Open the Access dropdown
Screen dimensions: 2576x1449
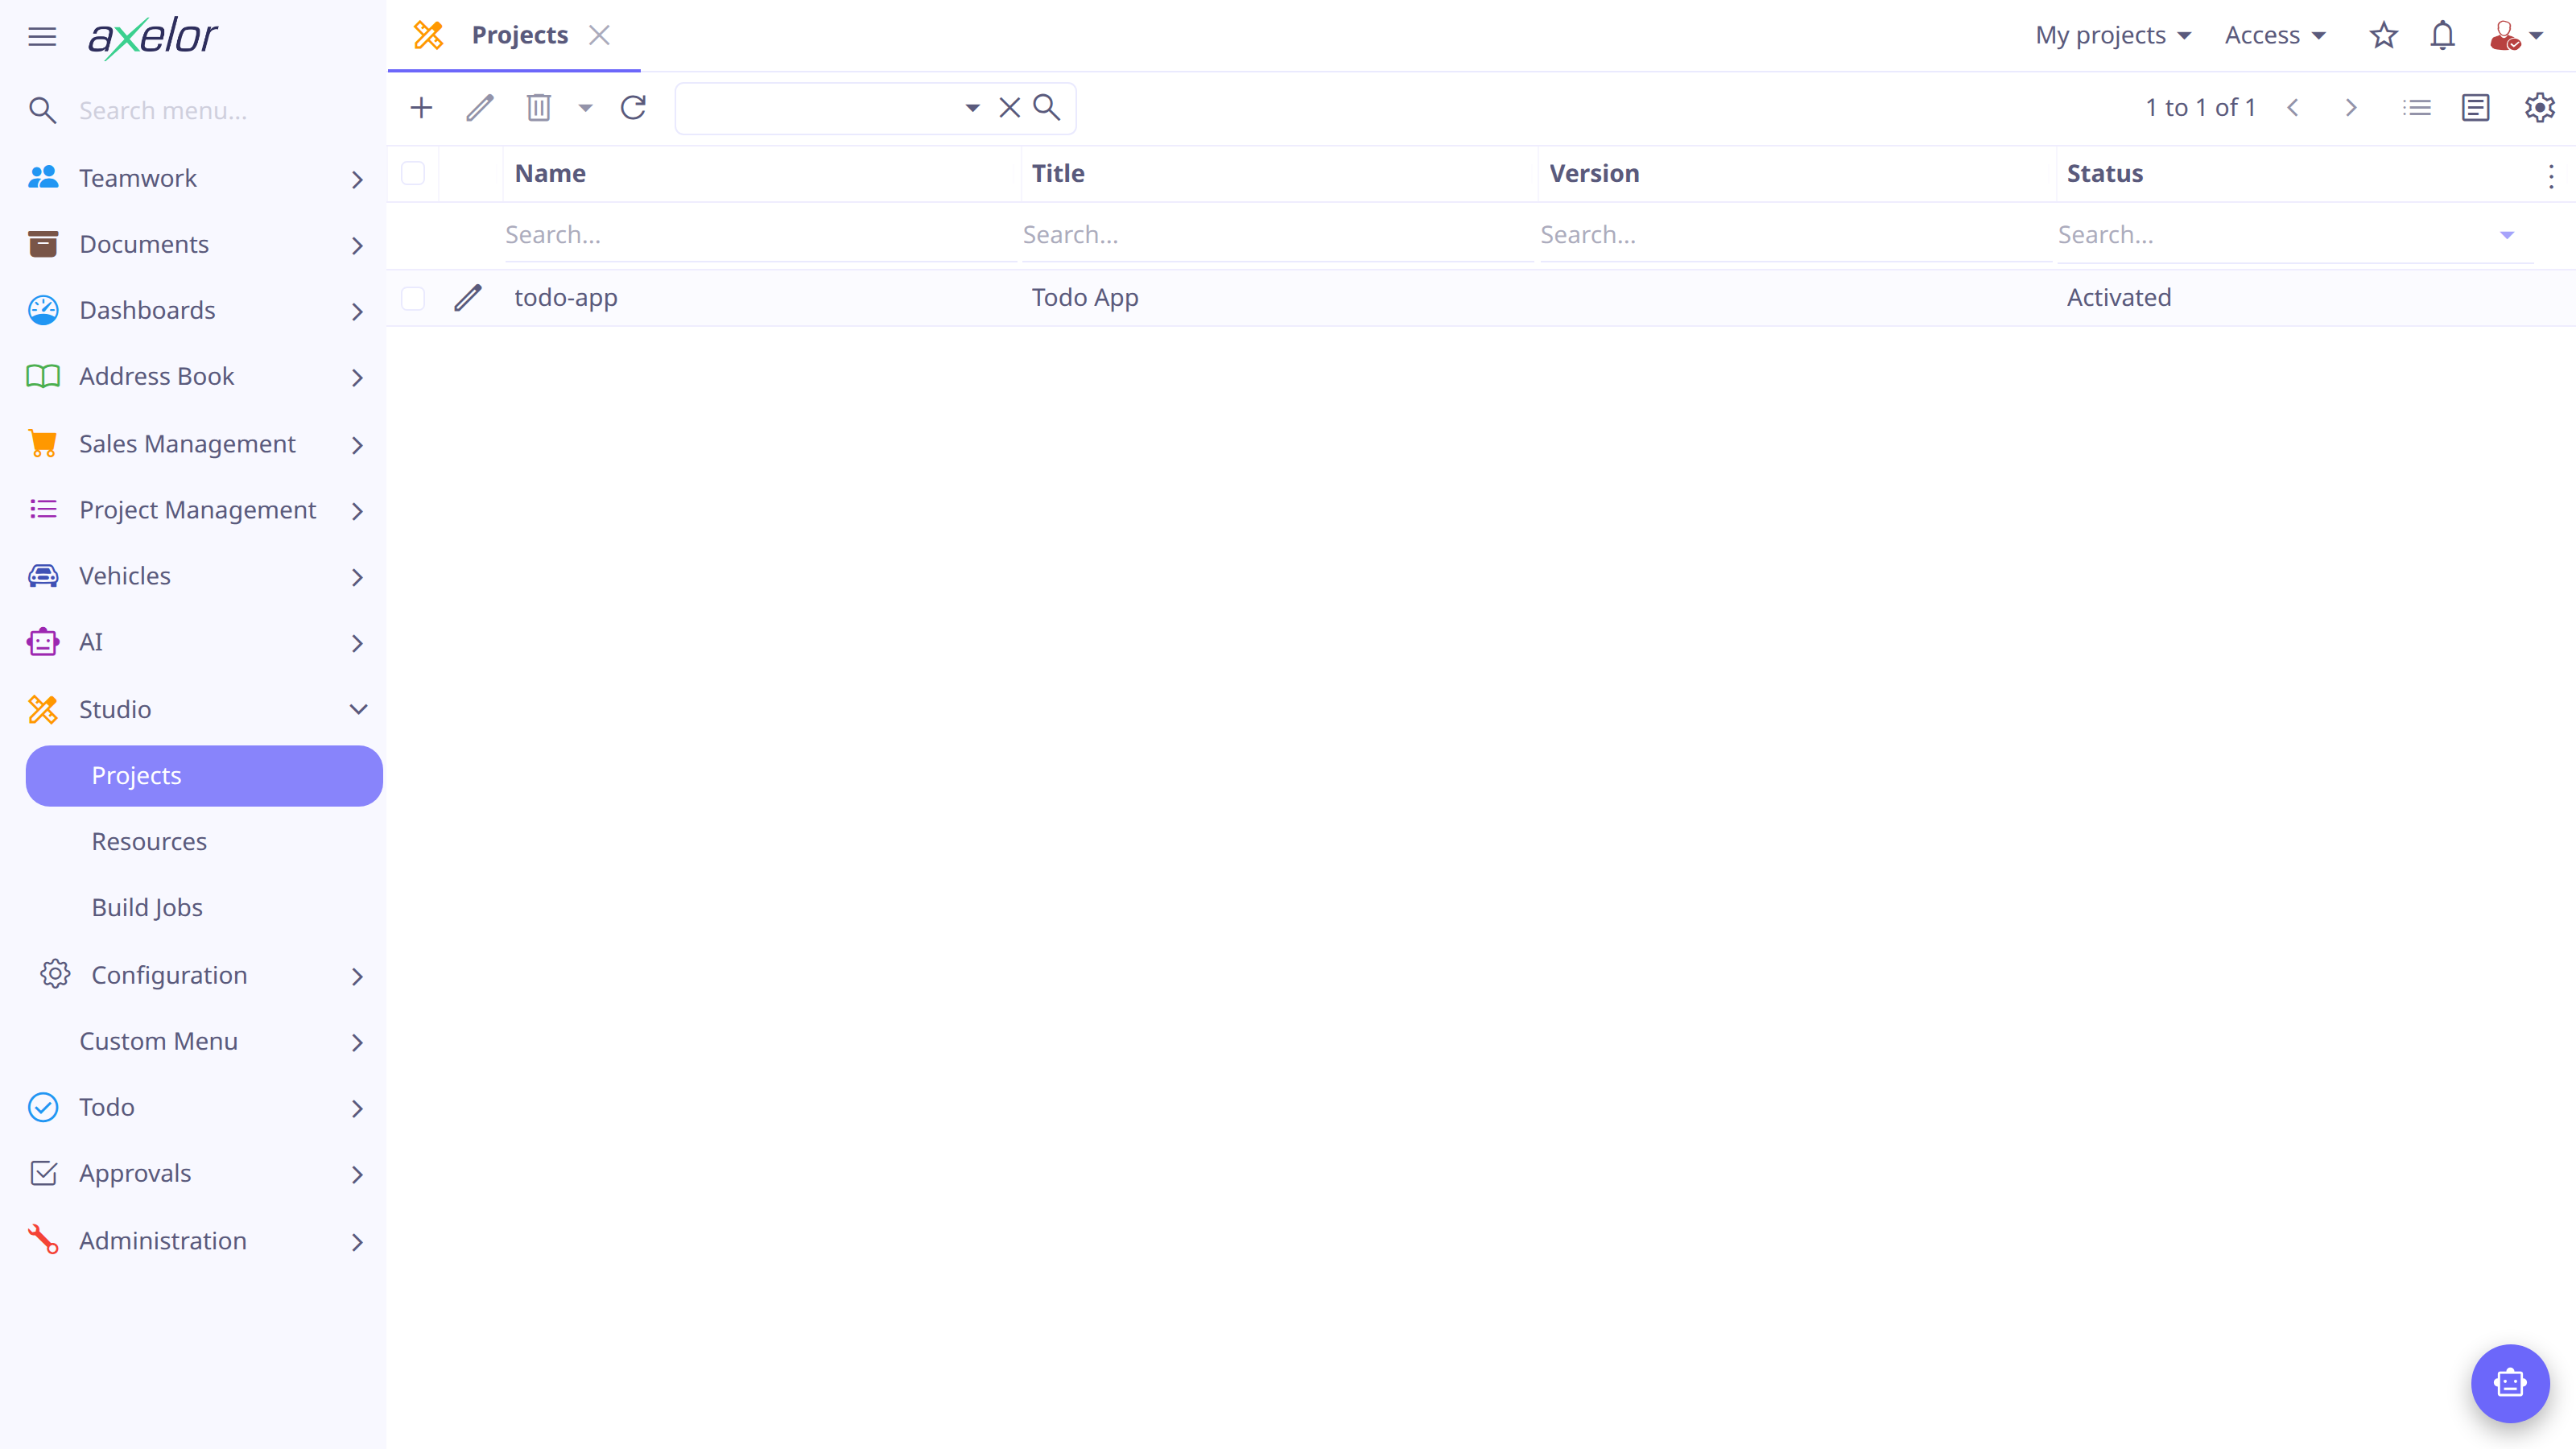pos(2275,36)
